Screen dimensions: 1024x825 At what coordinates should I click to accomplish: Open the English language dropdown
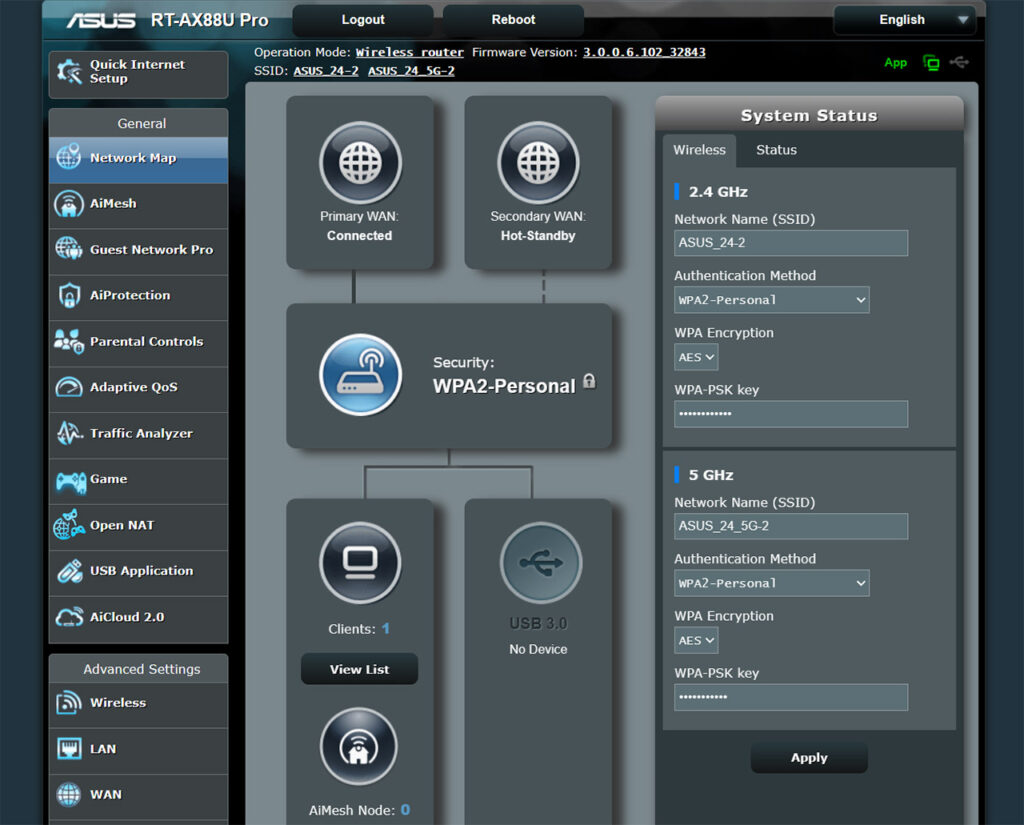[x=903, y=19]
